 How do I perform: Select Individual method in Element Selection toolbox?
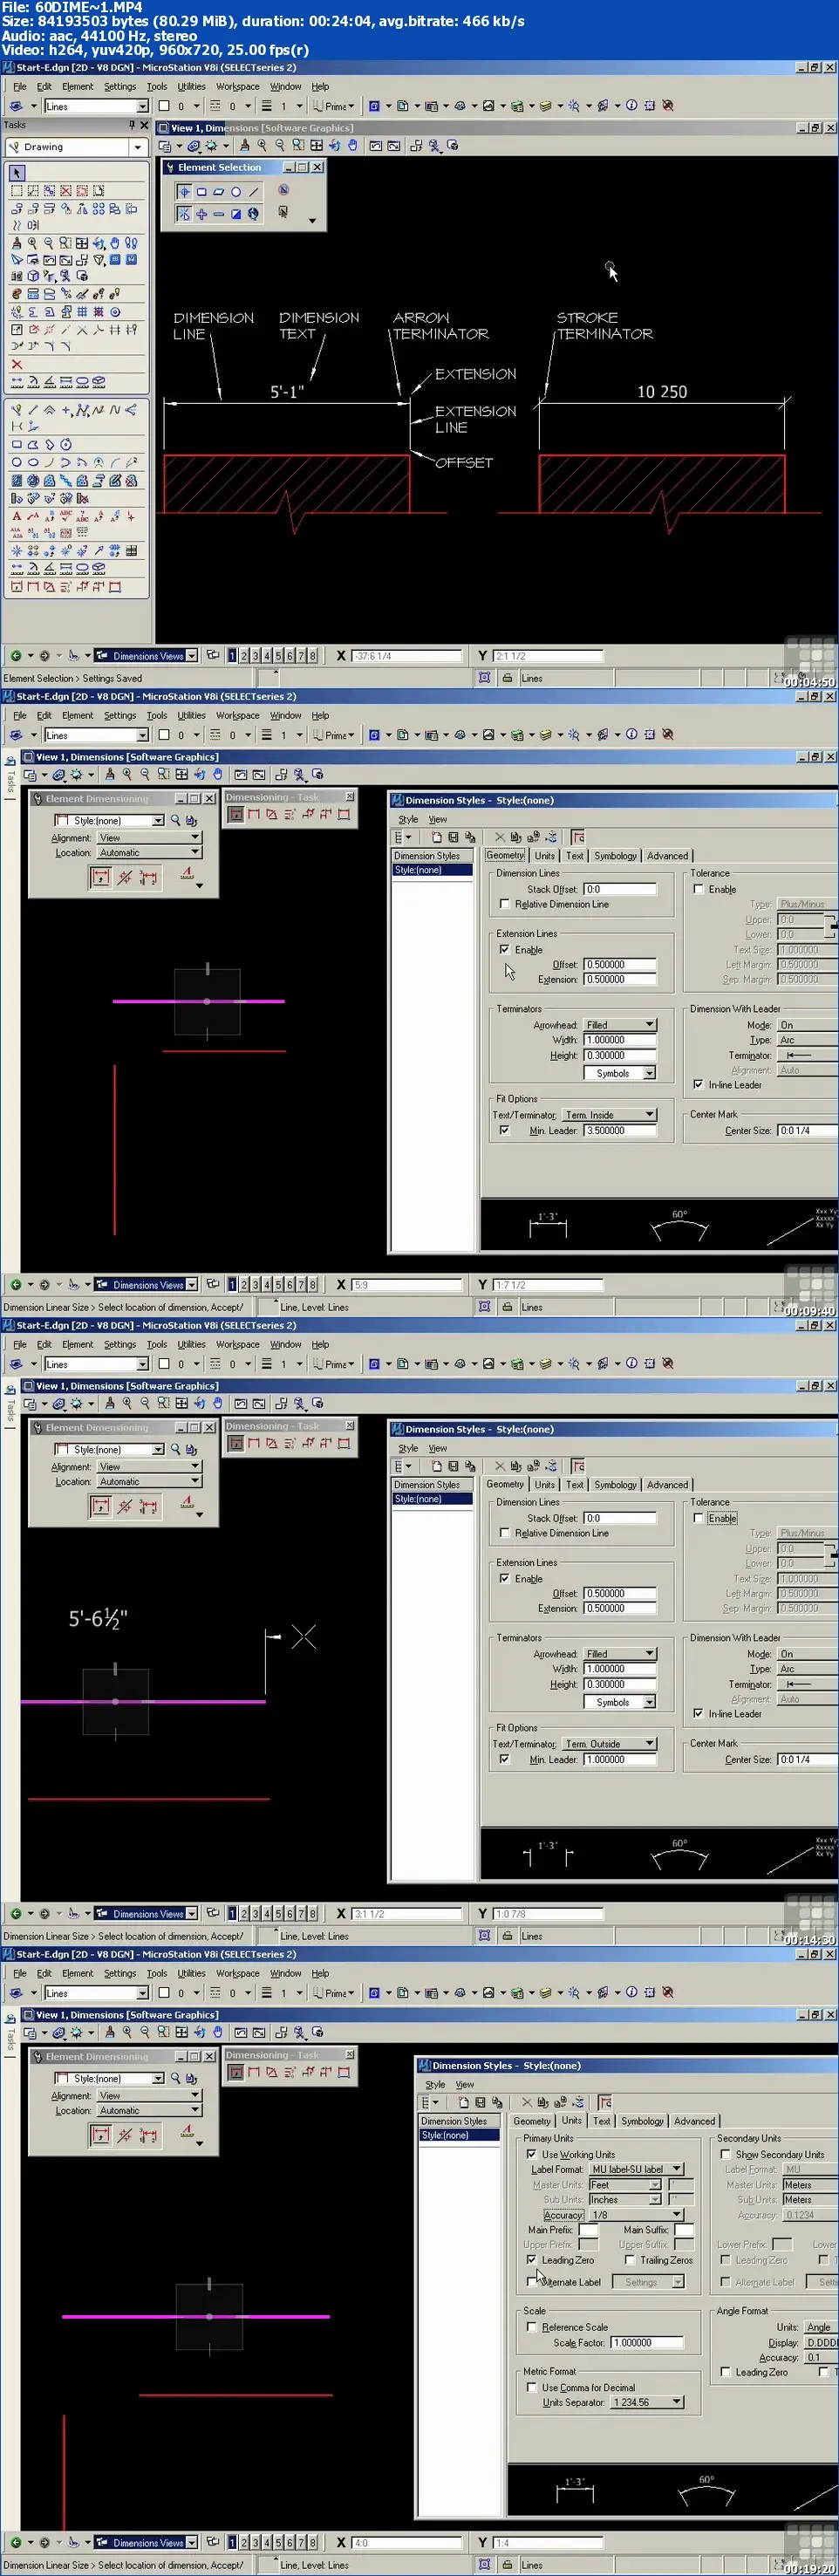tap(184, 191)
